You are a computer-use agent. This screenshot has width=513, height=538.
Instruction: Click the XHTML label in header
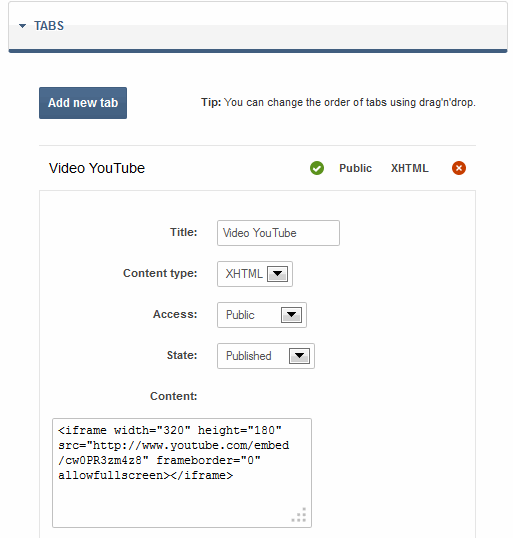click(x=410, y=168)
